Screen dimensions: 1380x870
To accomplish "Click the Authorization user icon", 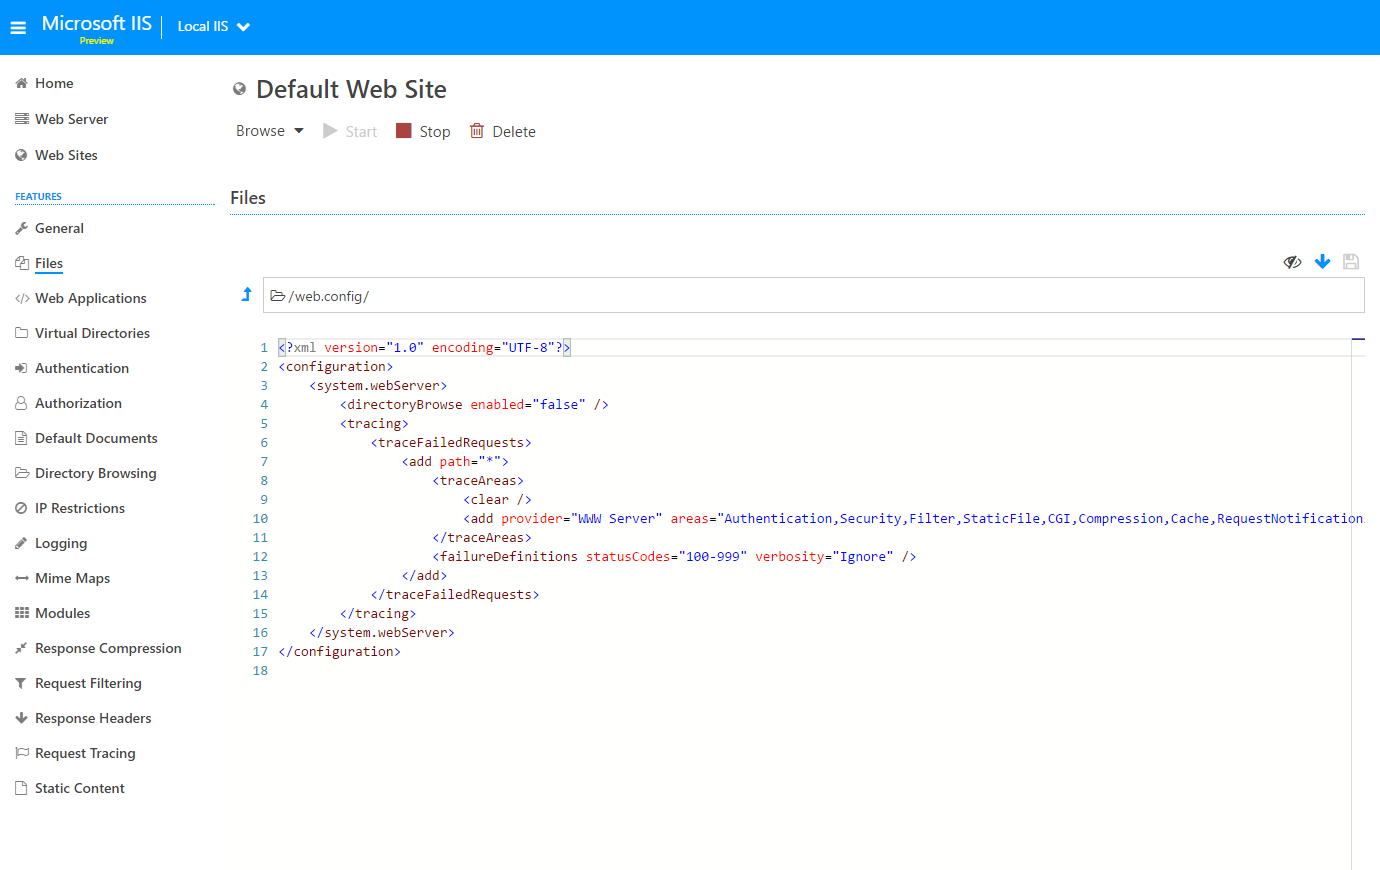I will click(x=21, y=403).
